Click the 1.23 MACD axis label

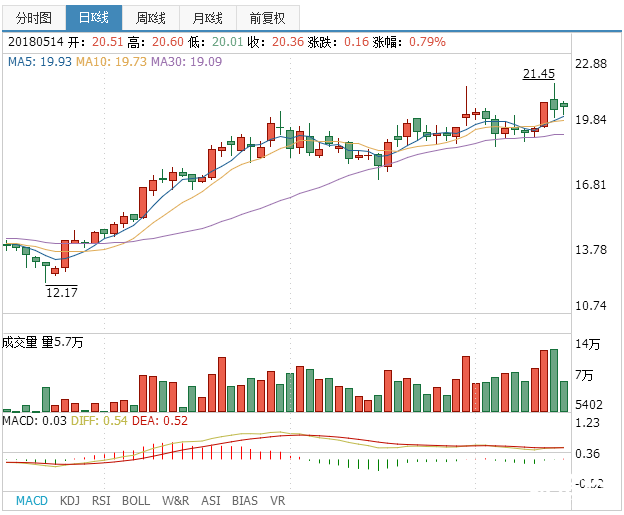(x=587, y=422)
